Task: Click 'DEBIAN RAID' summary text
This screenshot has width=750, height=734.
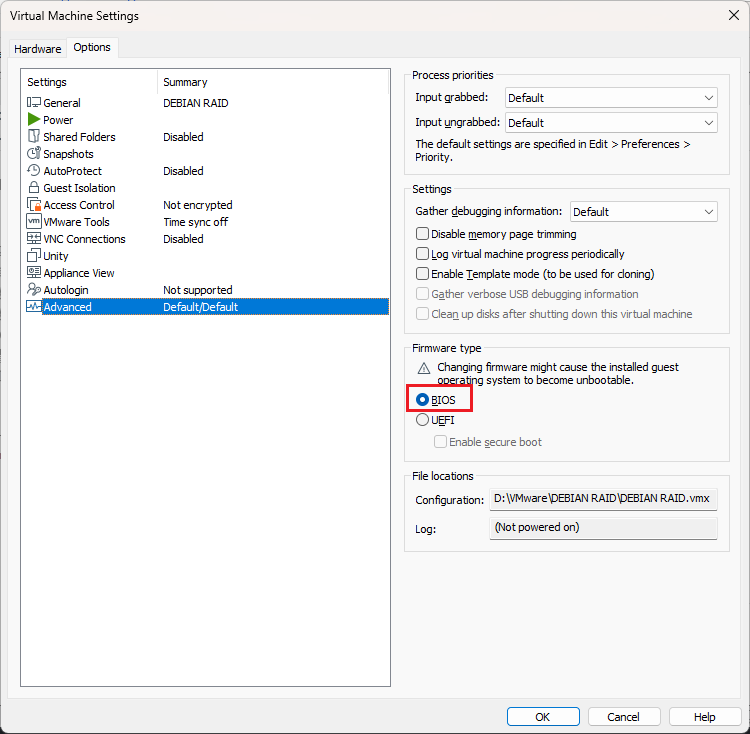Action: (x=196, y=103)
